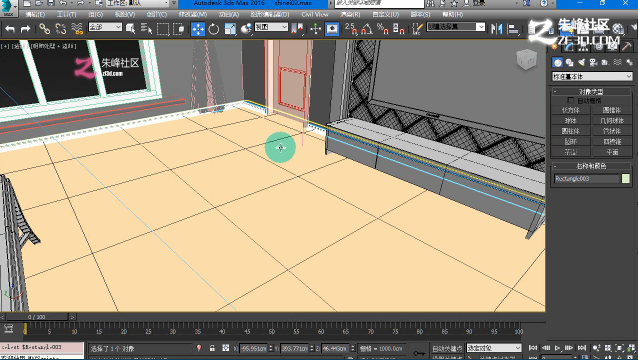Open the 工具(T) menu
This screenshot has height=360, width=638.
[x=66, y=14]
